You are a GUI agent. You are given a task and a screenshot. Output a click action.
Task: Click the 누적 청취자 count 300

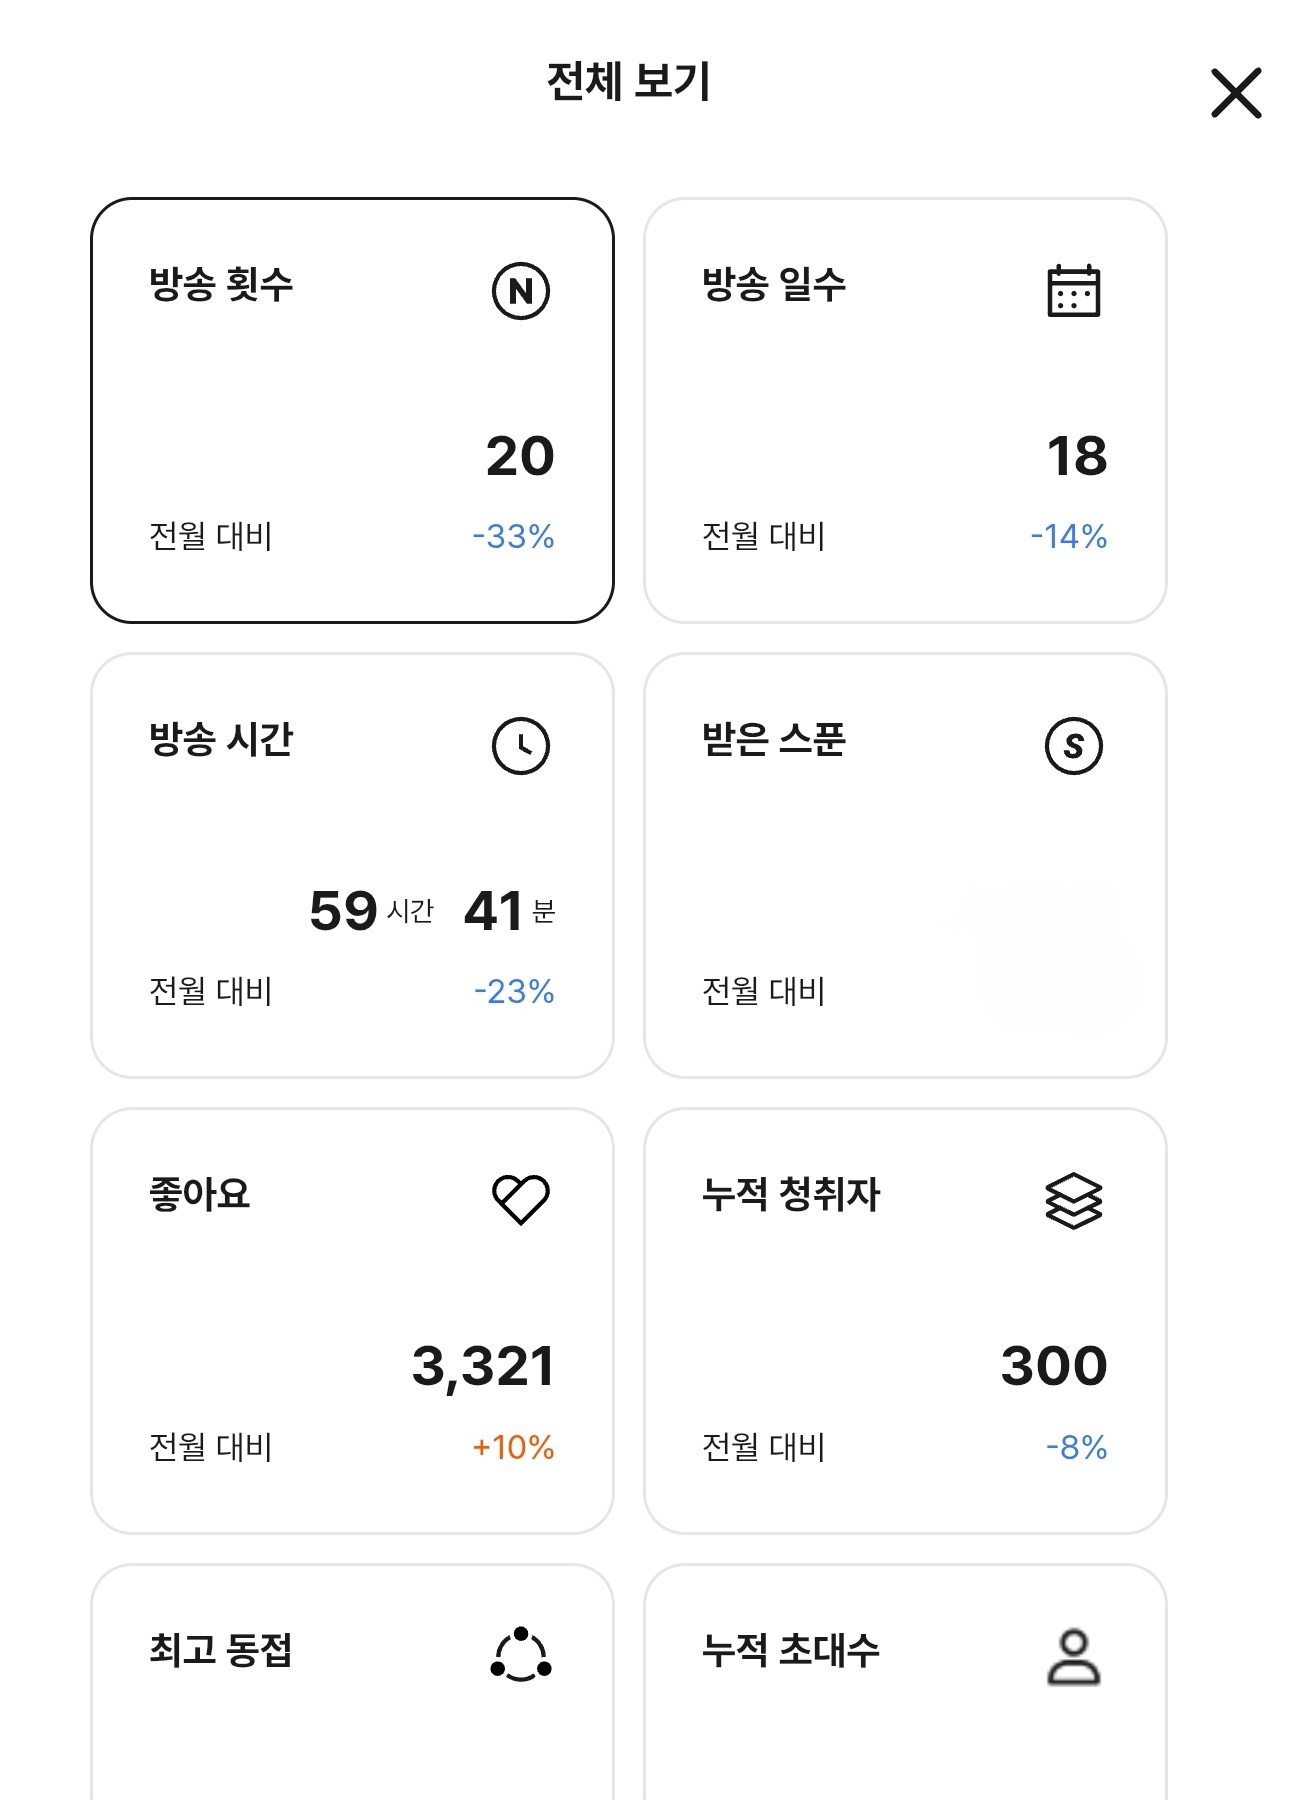pyautogui.click(x=1054, y=1367)
